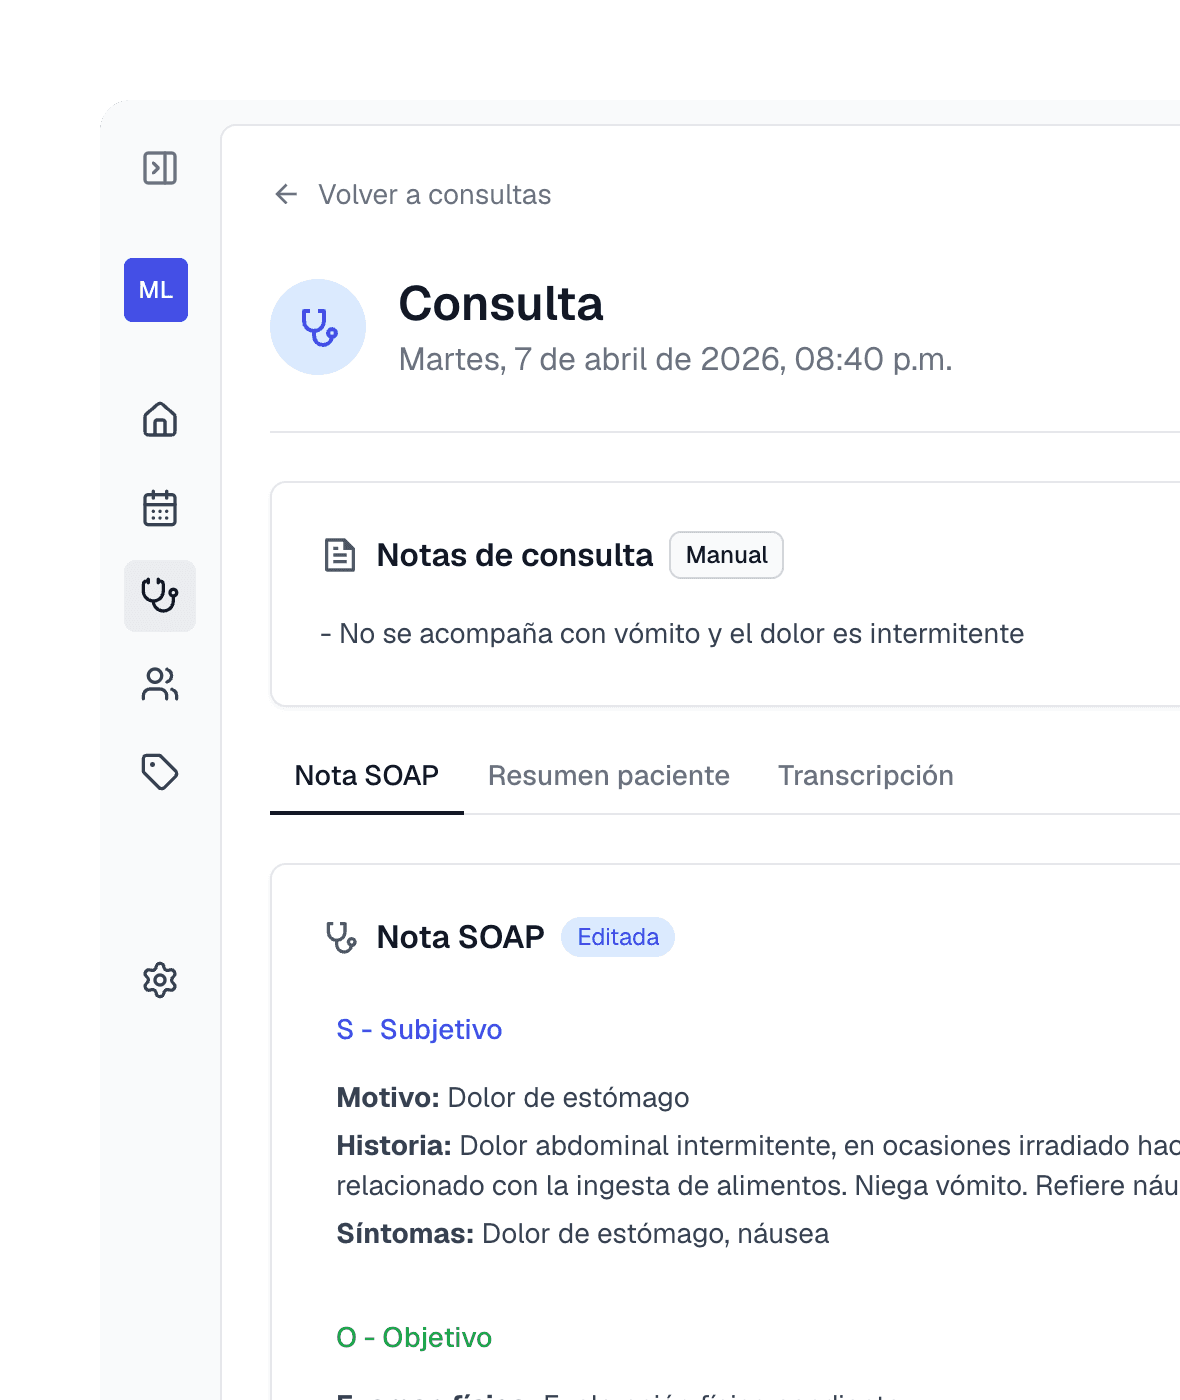The width and height of the screenshot is (1180, 1400).
Task: Open the tag sidebar icon
Action: point(160,772)
